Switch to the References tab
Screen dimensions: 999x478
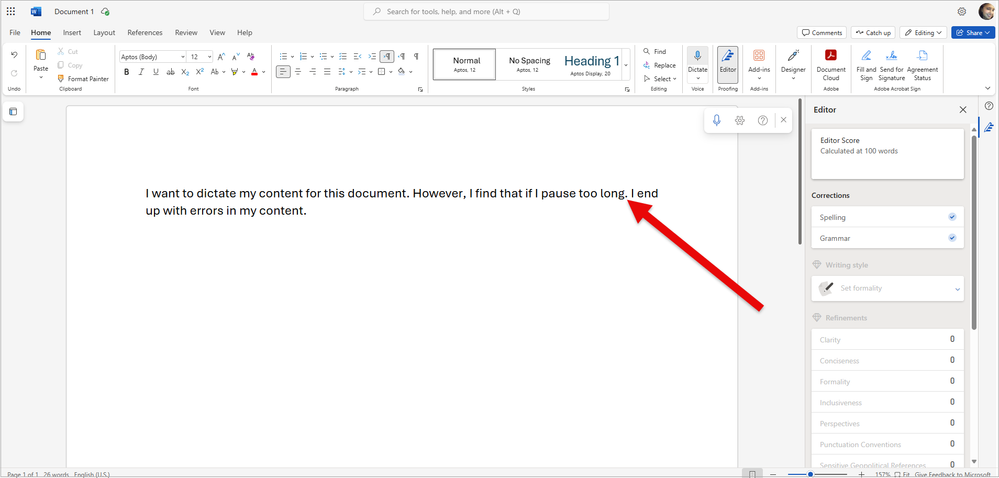[145, 33]
